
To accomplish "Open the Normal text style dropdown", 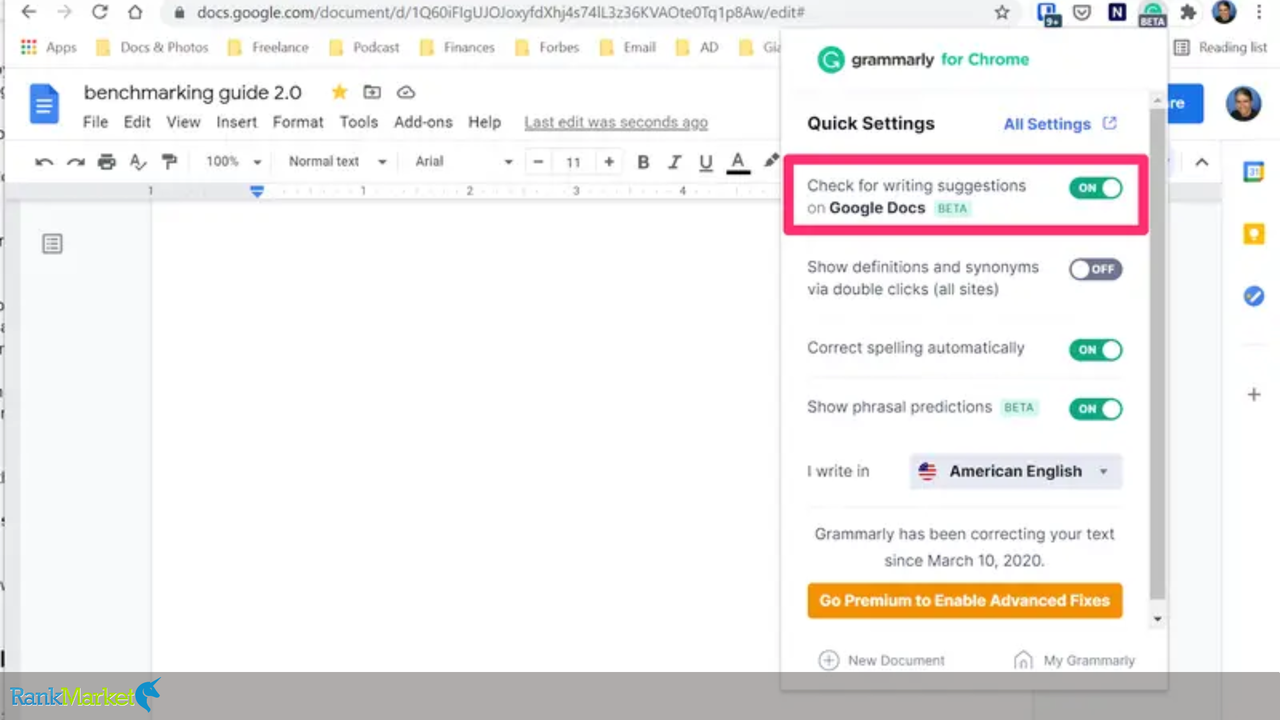I will (337, 162).
